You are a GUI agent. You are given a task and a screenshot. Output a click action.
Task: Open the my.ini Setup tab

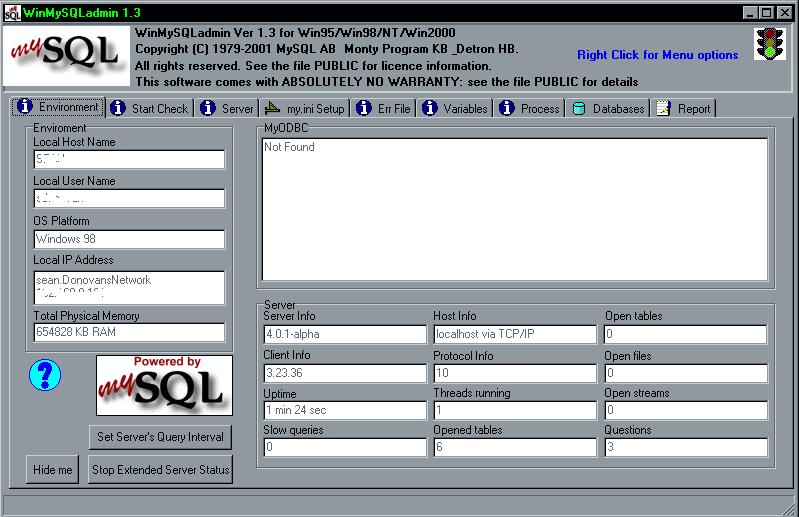305,108
